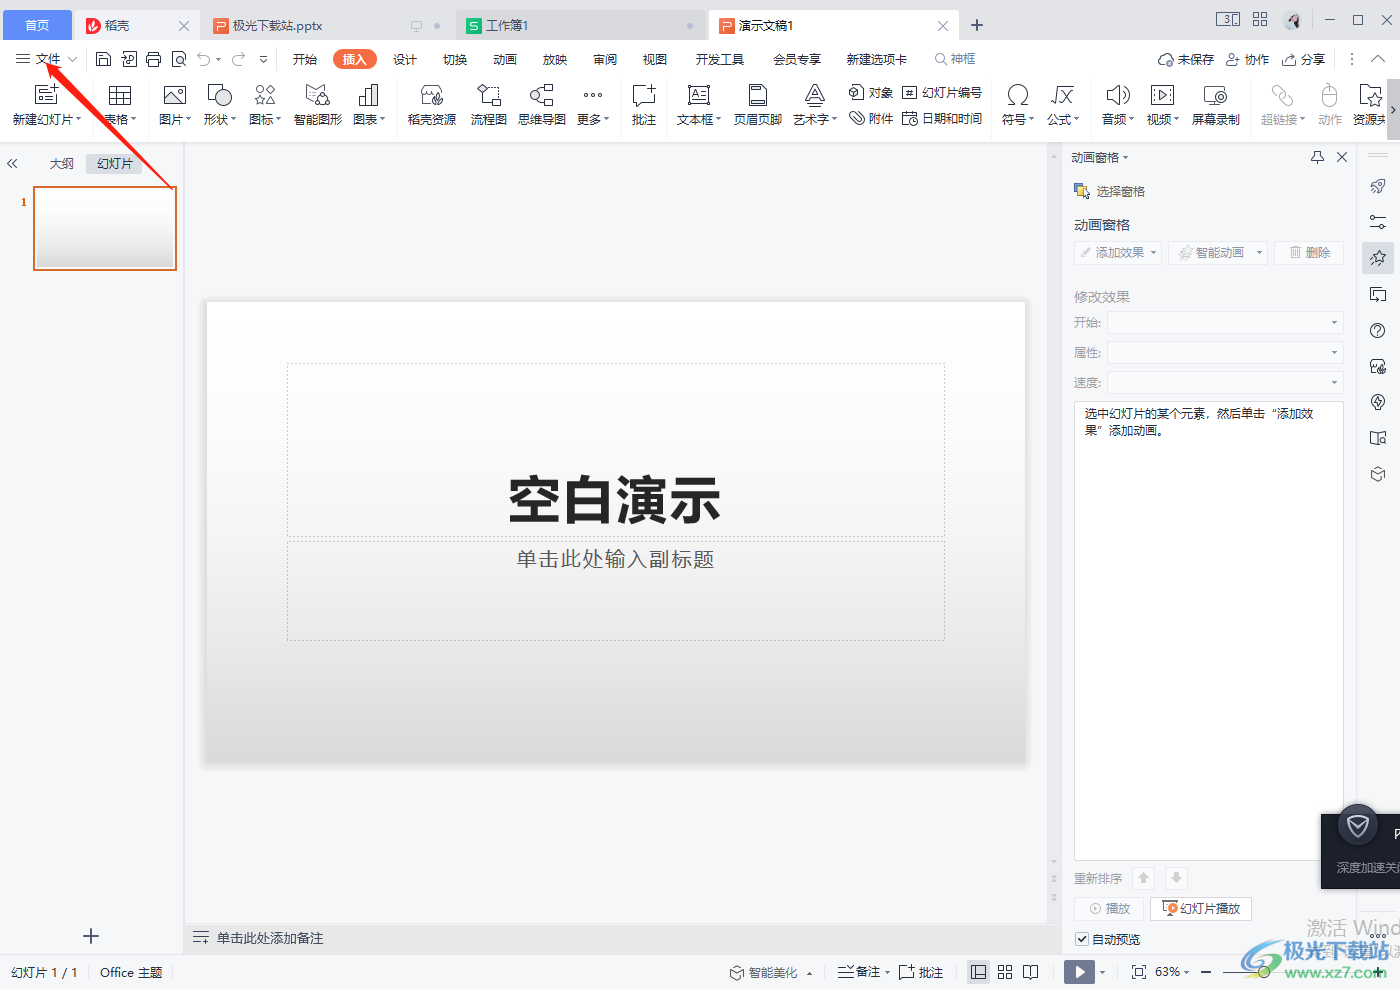
Task: Expand the More (更多) insert options
Action: (592, 105)
